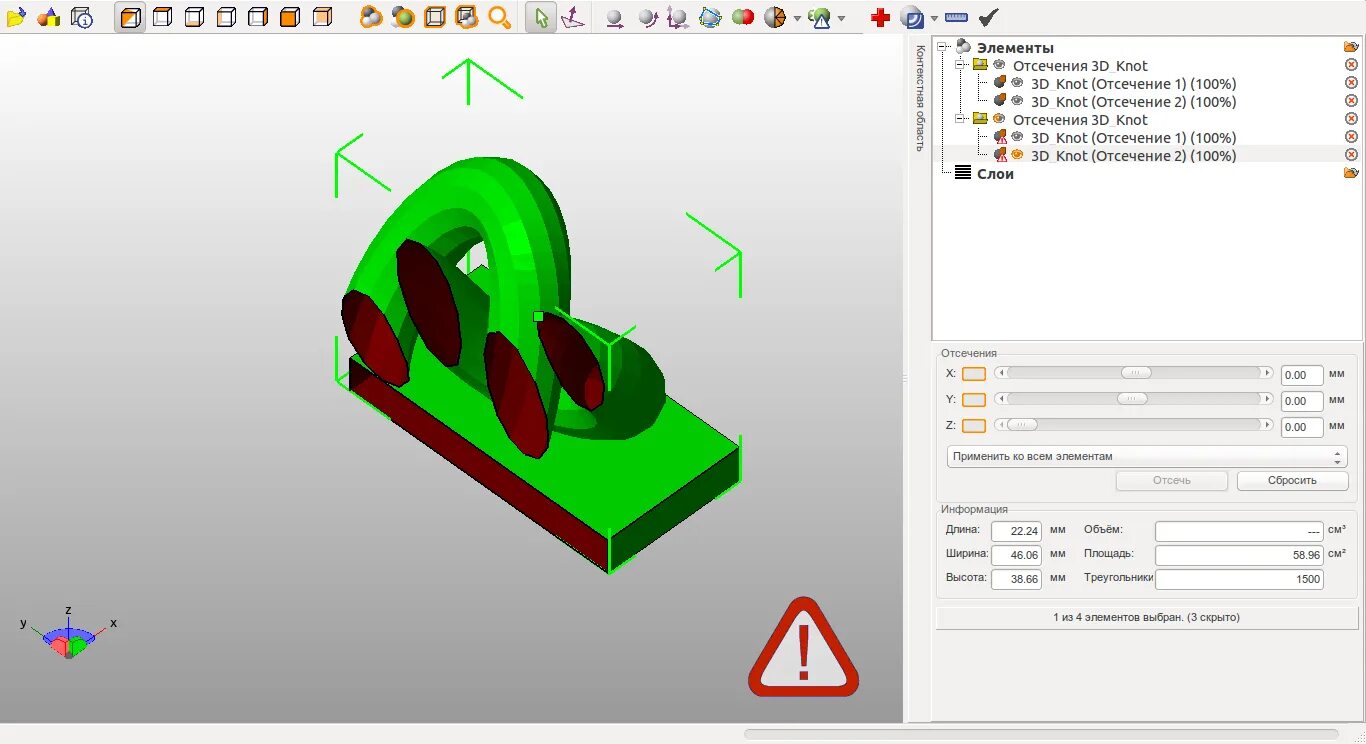Choose the align-to-plane axis tool
This screenshot has width=1366, height=744.
click(573, 17)
